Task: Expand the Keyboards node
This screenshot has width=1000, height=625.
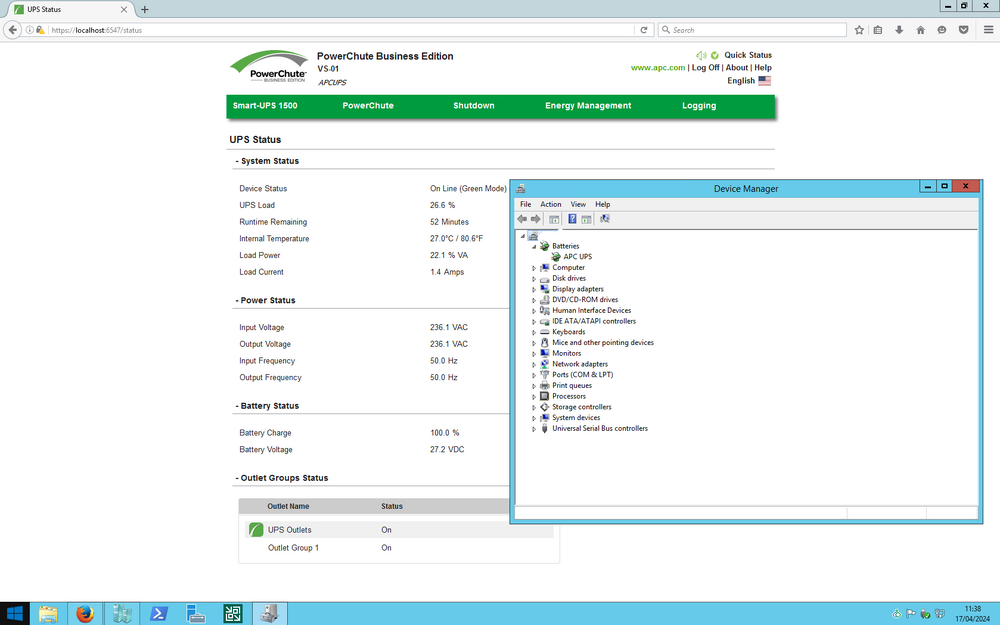Action: pyautogui.click(x=534, y=332)
